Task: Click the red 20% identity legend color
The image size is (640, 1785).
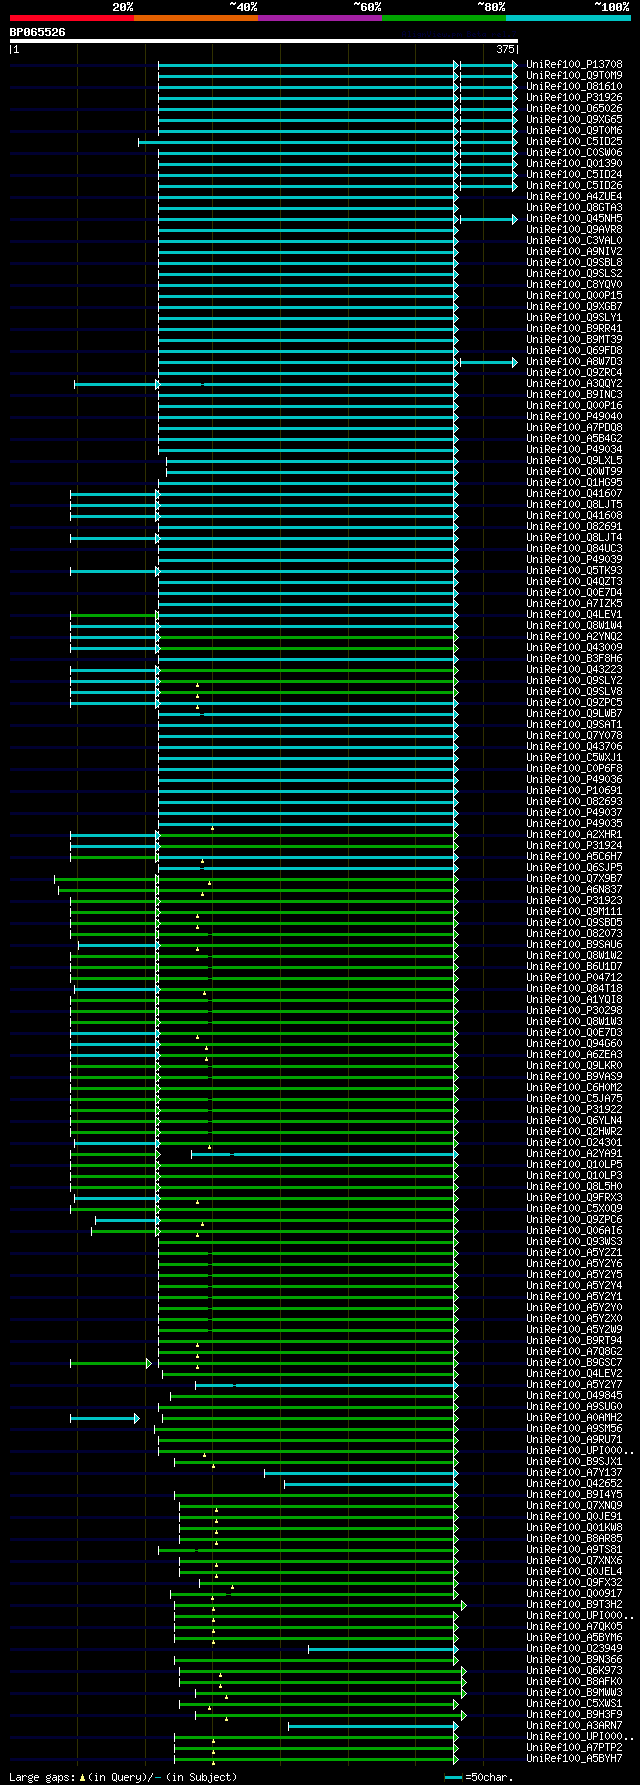Action: point(72,17)
